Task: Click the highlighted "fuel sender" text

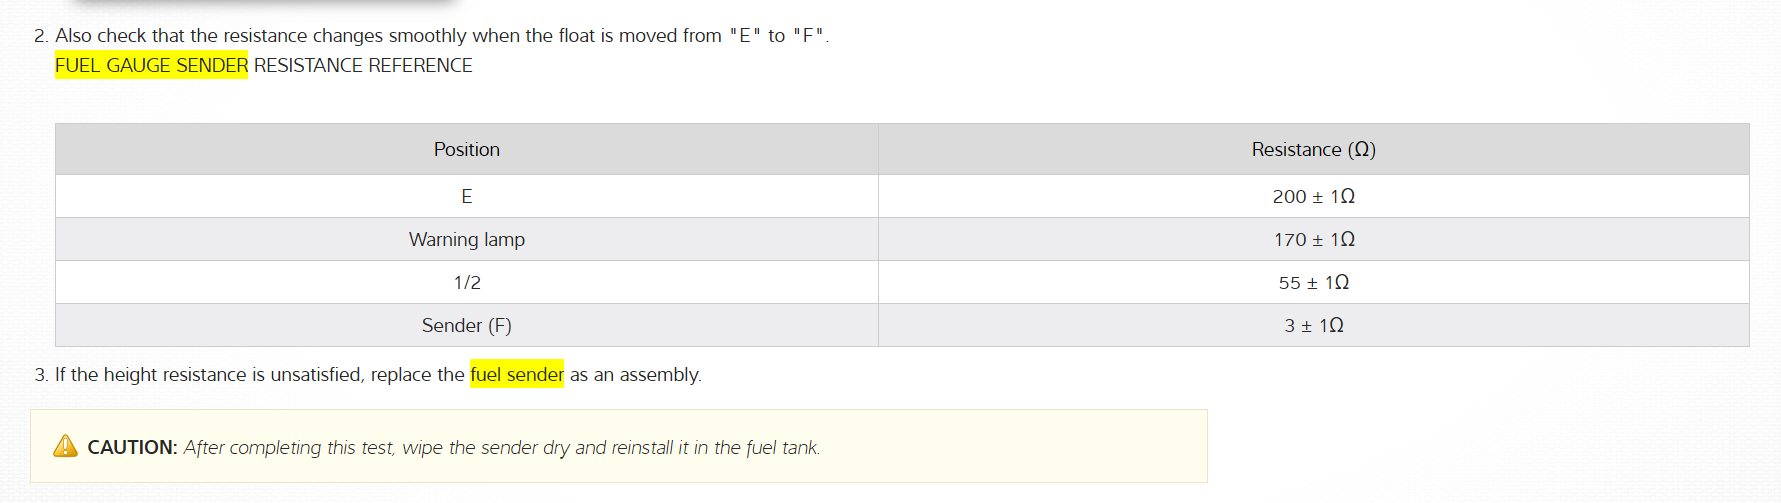Action: coord(516,374)
